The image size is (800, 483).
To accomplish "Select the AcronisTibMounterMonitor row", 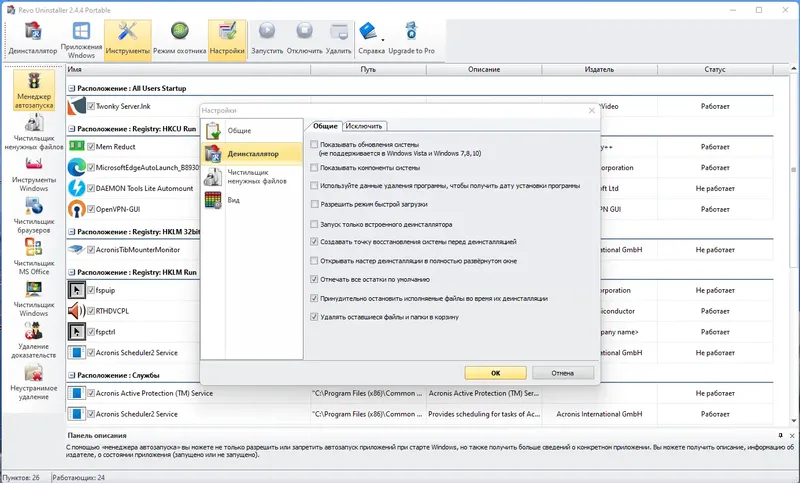I will click(419, 250).
